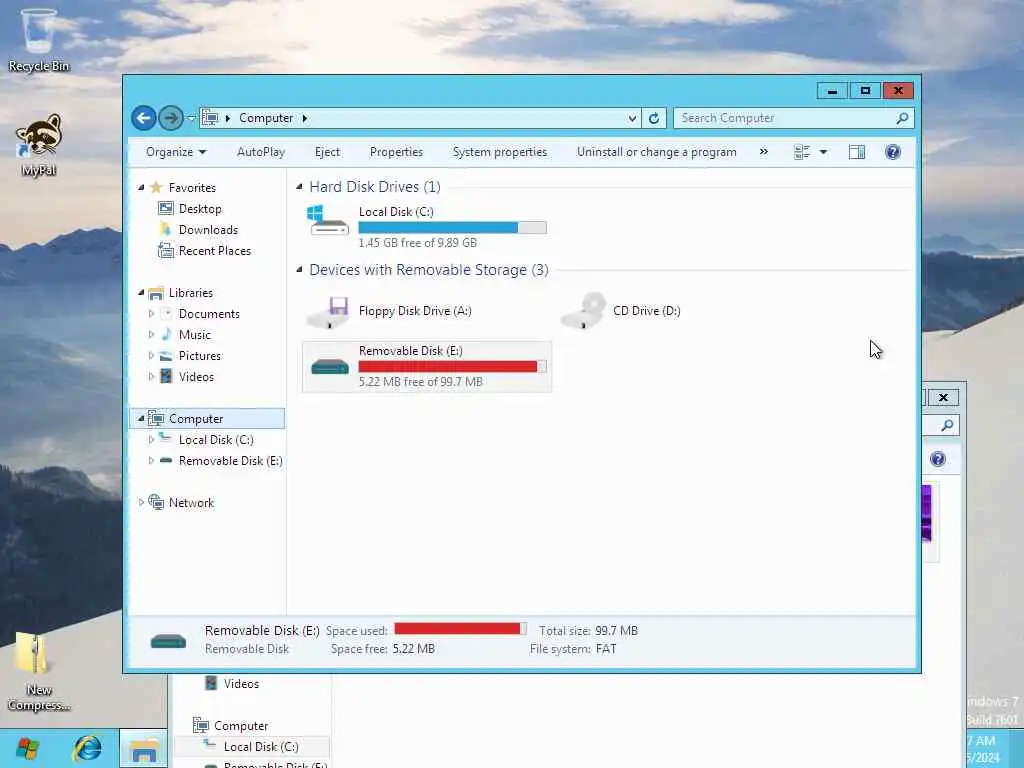The height and width of the screenshot is (768, 1024).
Task: Collapse the Libraries group
Action: [141, 293]
